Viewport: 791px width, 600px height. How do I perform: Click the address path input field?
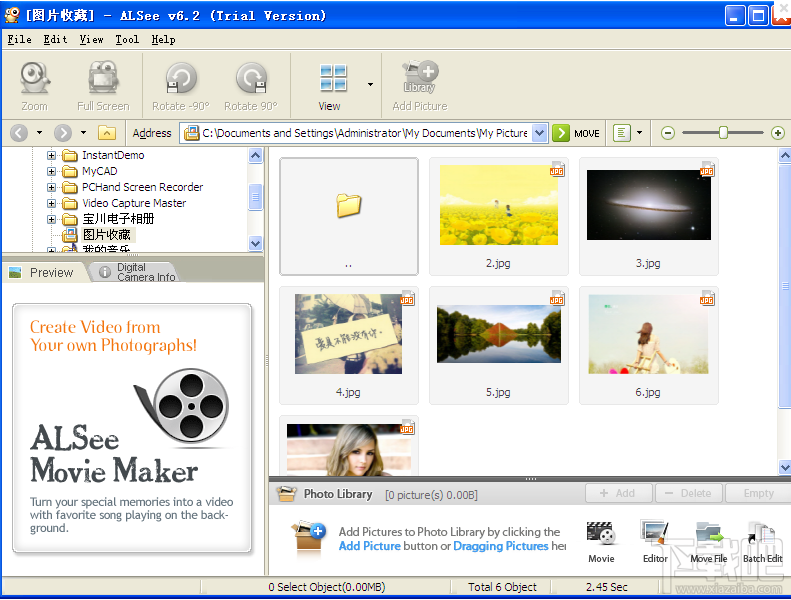[x=364, y=133]
